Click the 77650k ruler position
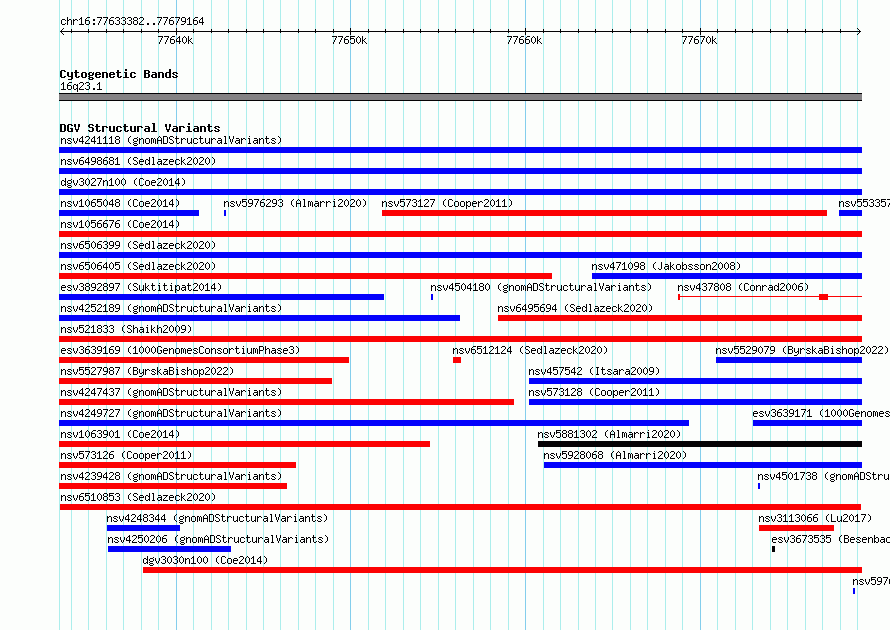The width and height of the screenshot is (890, 630). (349, 40)
